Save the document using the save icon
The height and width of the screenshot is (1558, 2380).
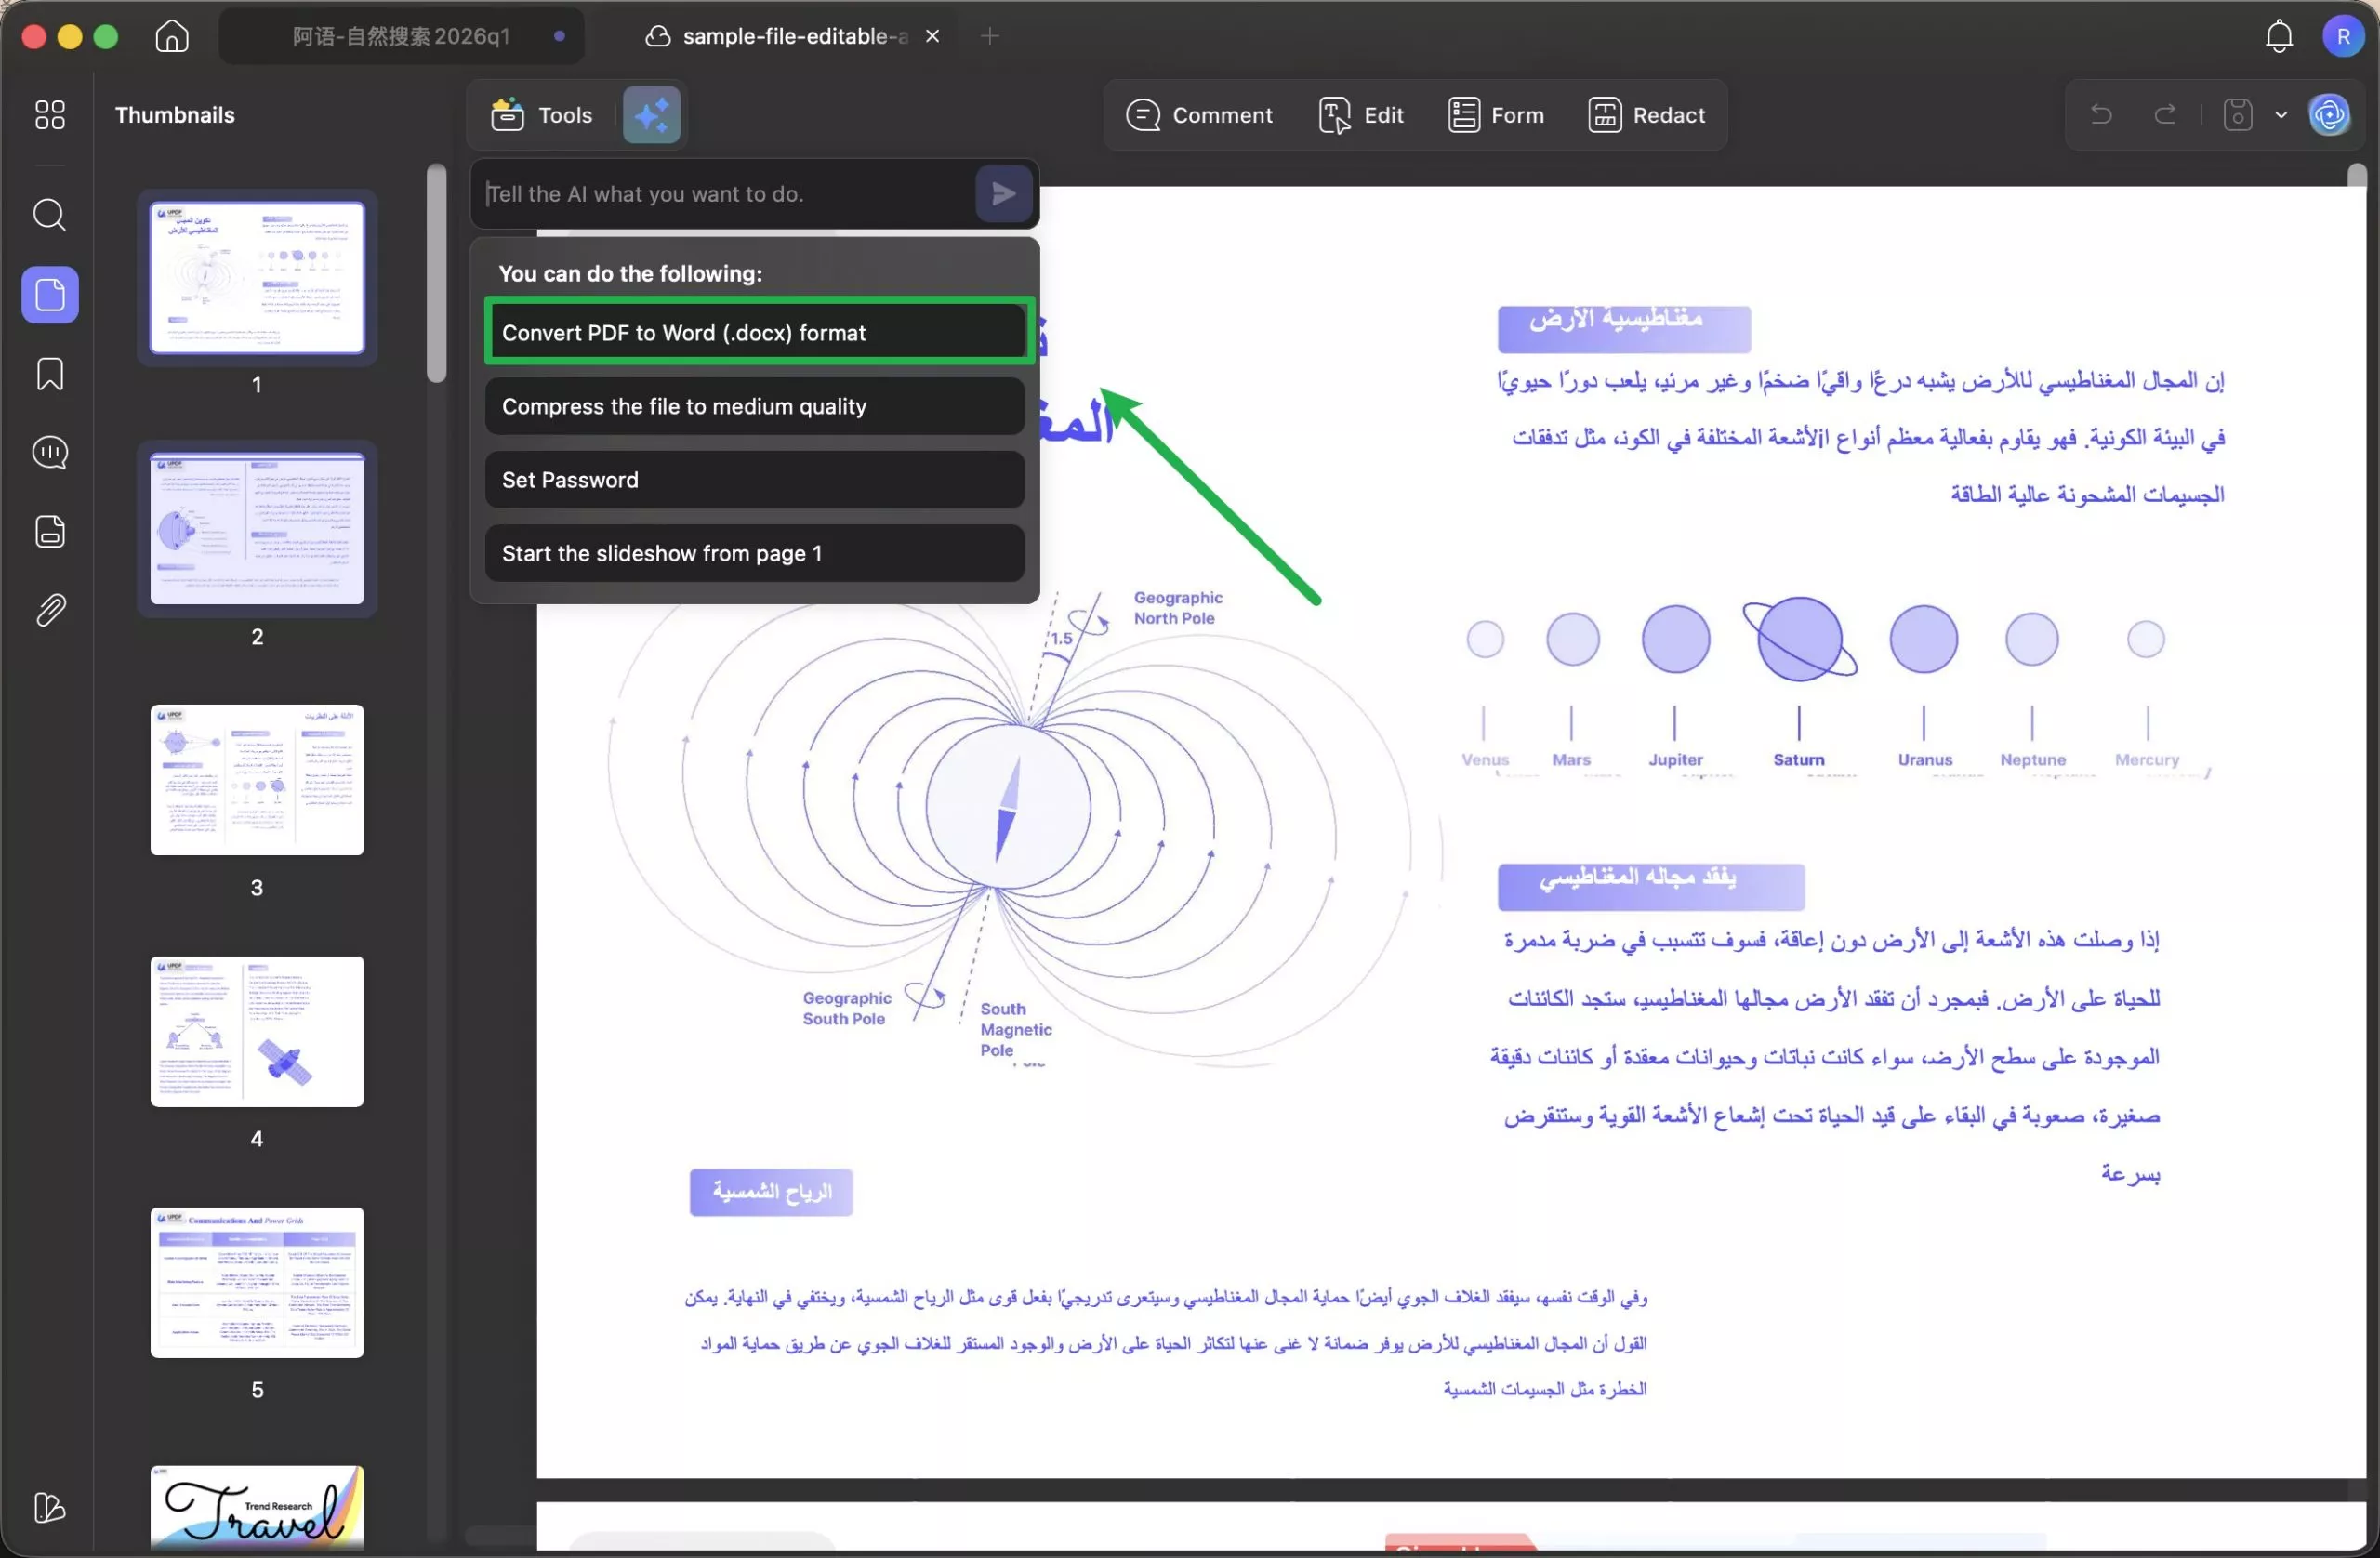[x=2238, y=114]
